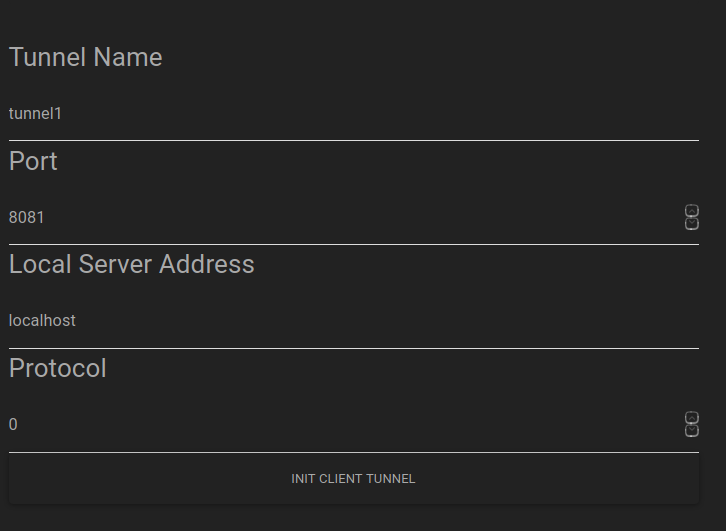Screen dimensions: 726x531
Task: Select the Local Server Address input
Action: point(300,321)
